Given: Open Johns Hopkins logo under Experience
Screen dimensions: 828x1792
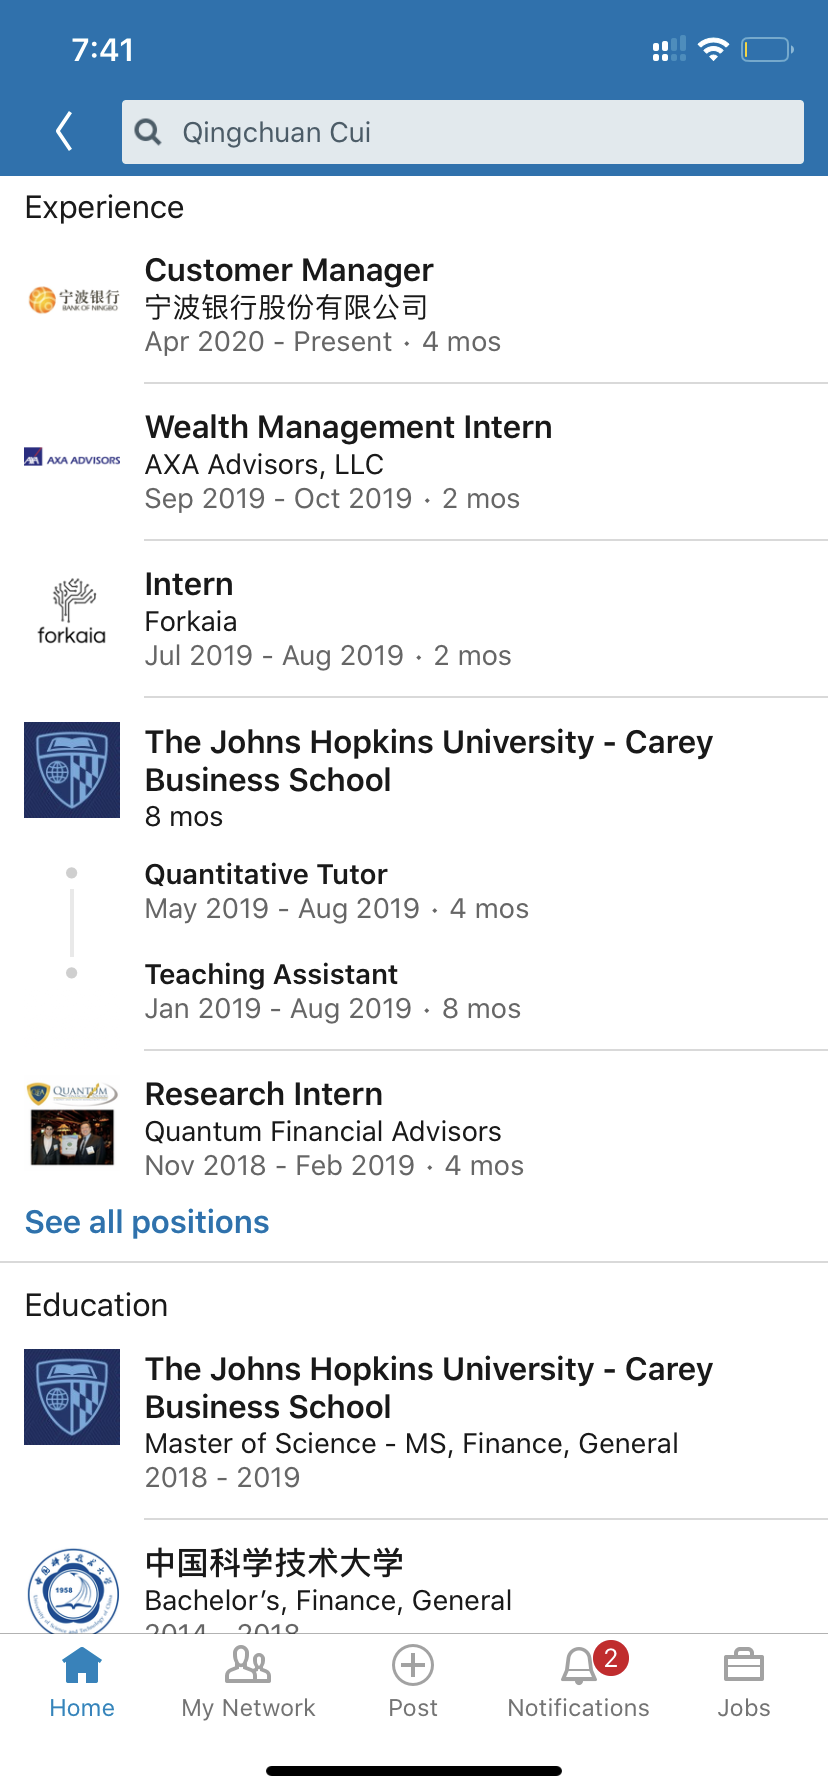Looking at the screenshot, I should coord(72,770).
